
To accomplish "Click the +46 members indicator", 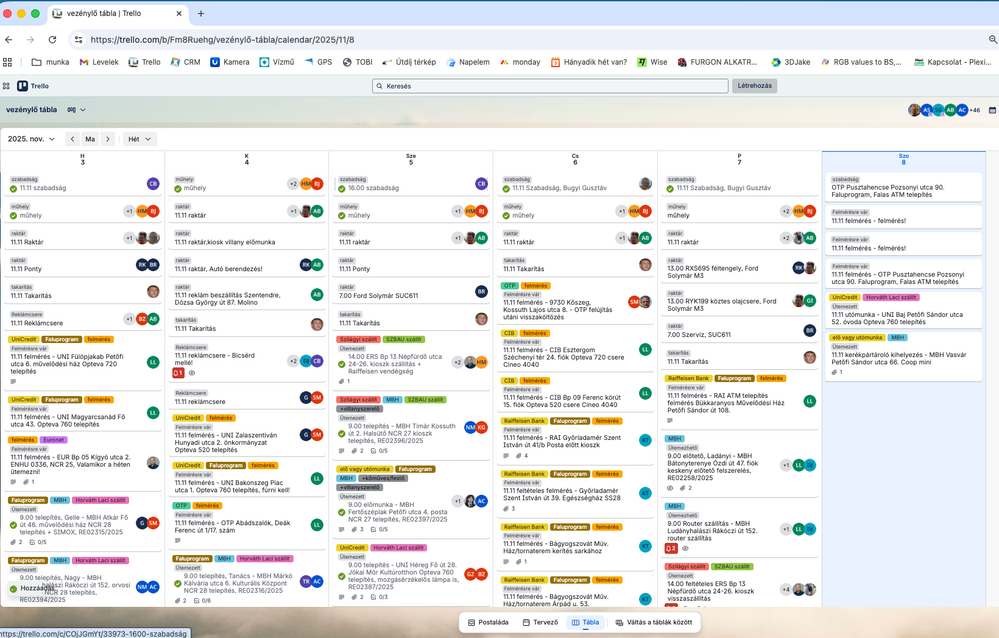I will pyautogui.click(x=975, y=110).
